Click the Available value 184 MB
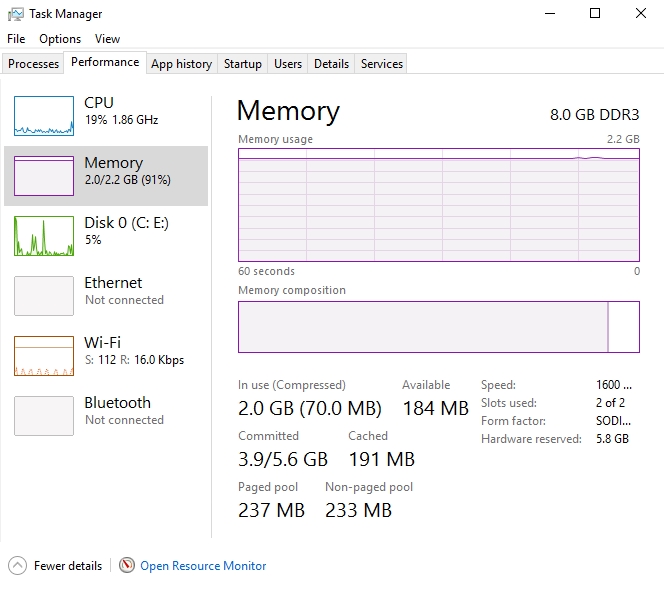Viewport: 664px width, 590px height. (436, 408)
